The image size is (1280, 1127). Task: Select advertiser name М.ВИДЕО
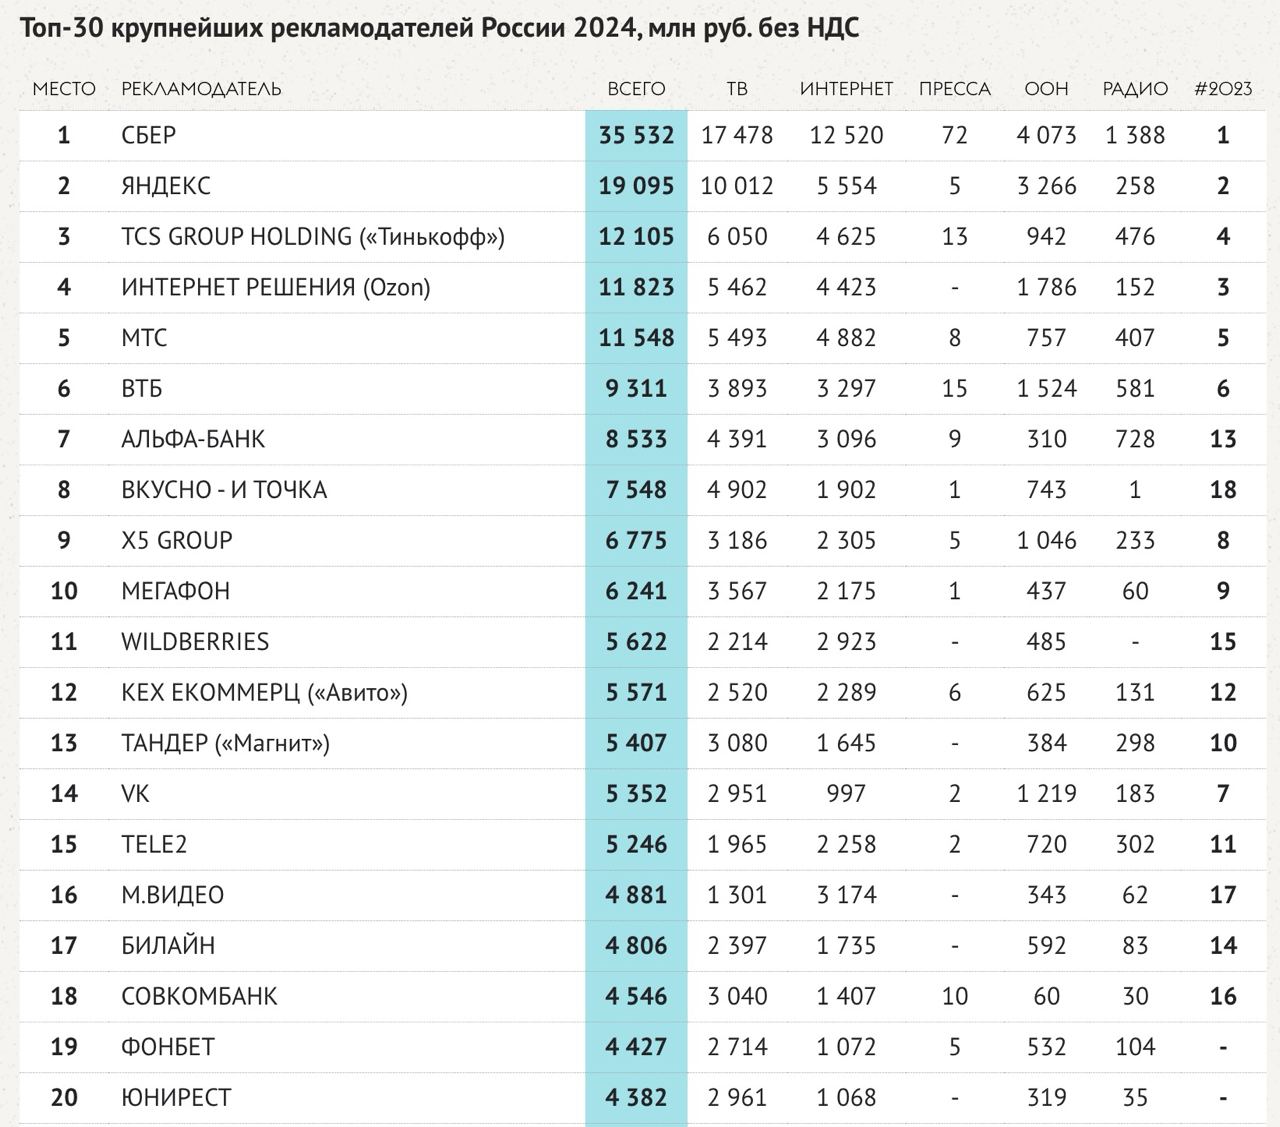(173, 895)
